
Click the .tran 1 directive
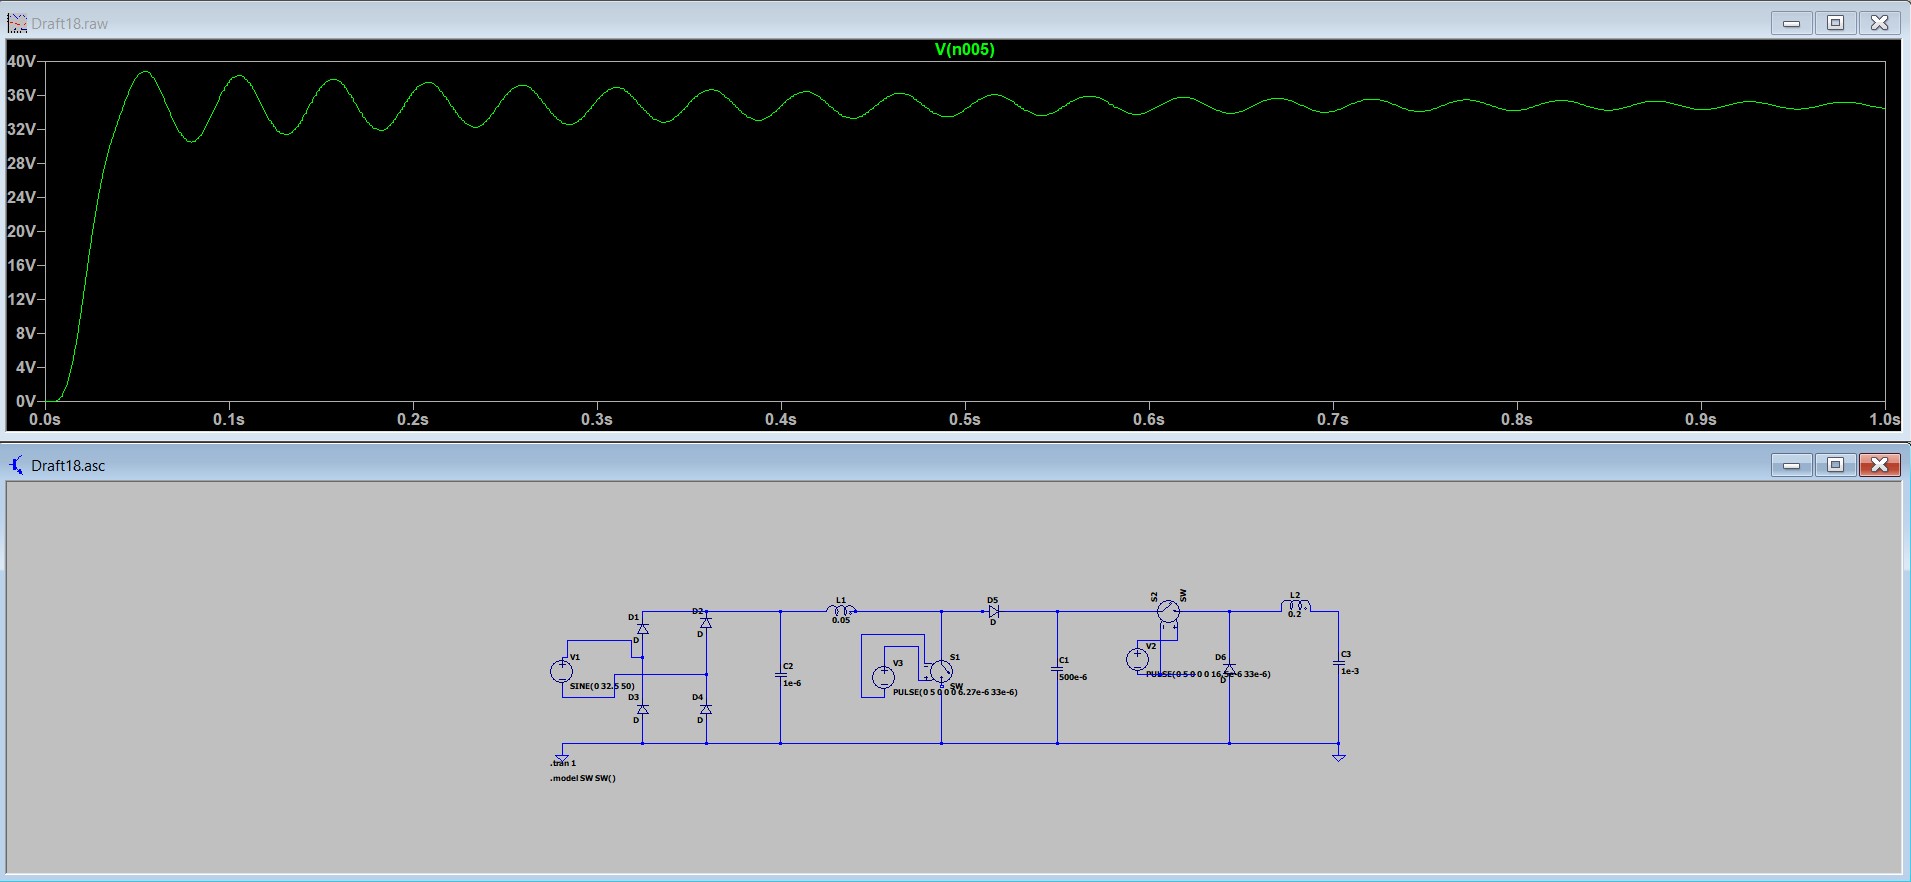(563, 763)
